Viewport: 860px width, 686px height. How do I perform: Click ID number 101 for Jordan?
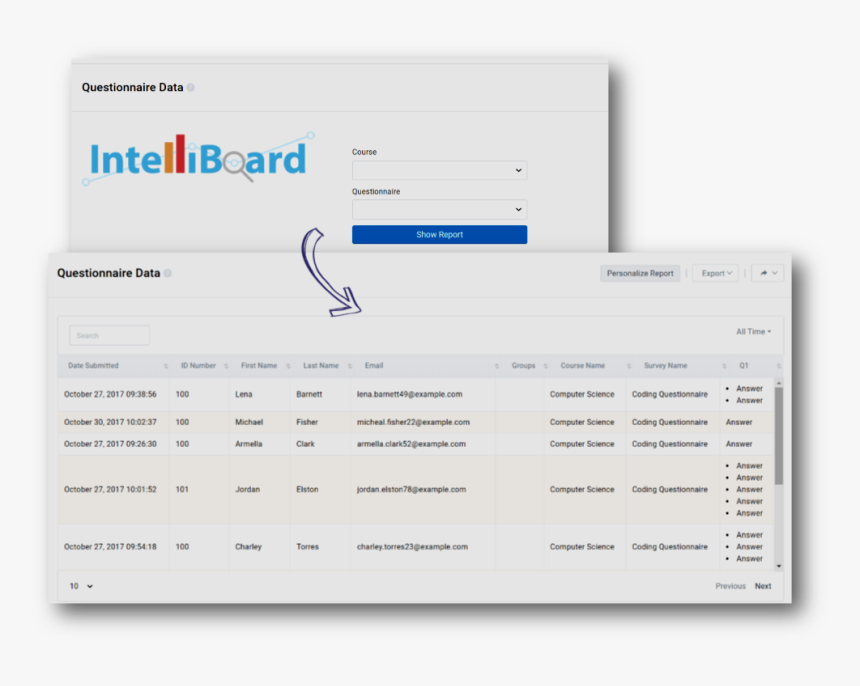pyautogui.click(x=182, y=489)
